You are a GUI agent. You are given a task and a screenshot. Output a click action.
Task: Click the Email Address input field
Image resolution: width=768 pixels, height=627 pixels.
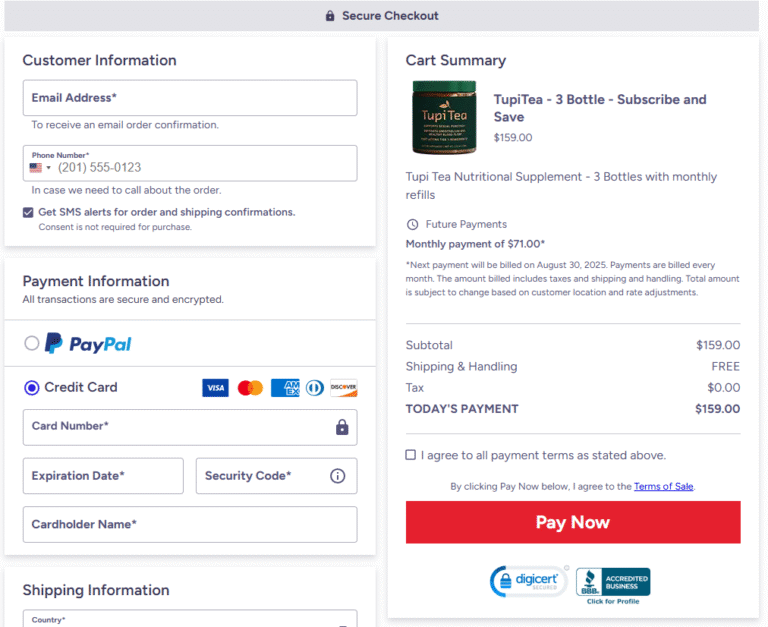pos(190,98)
